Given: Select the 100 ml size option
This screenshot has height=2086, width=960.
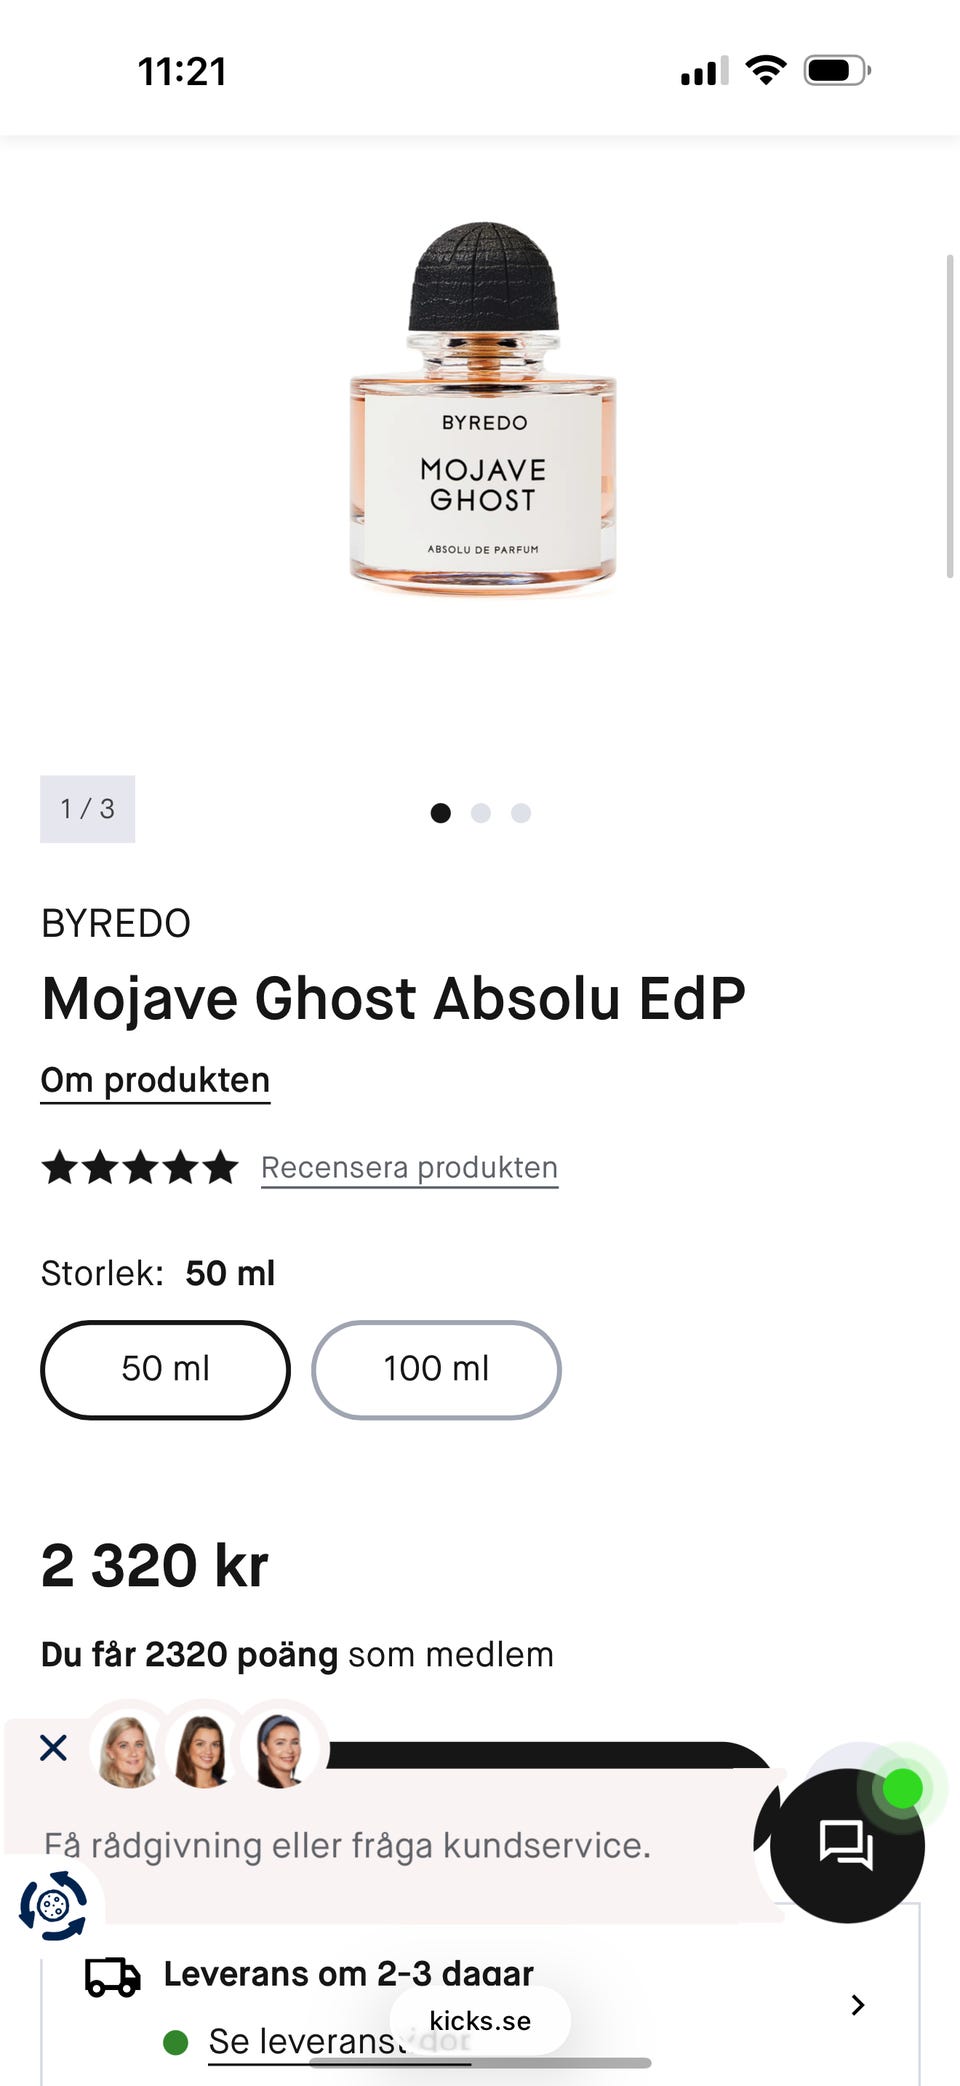Looking at the screenshot, I should click(436, 1369).
